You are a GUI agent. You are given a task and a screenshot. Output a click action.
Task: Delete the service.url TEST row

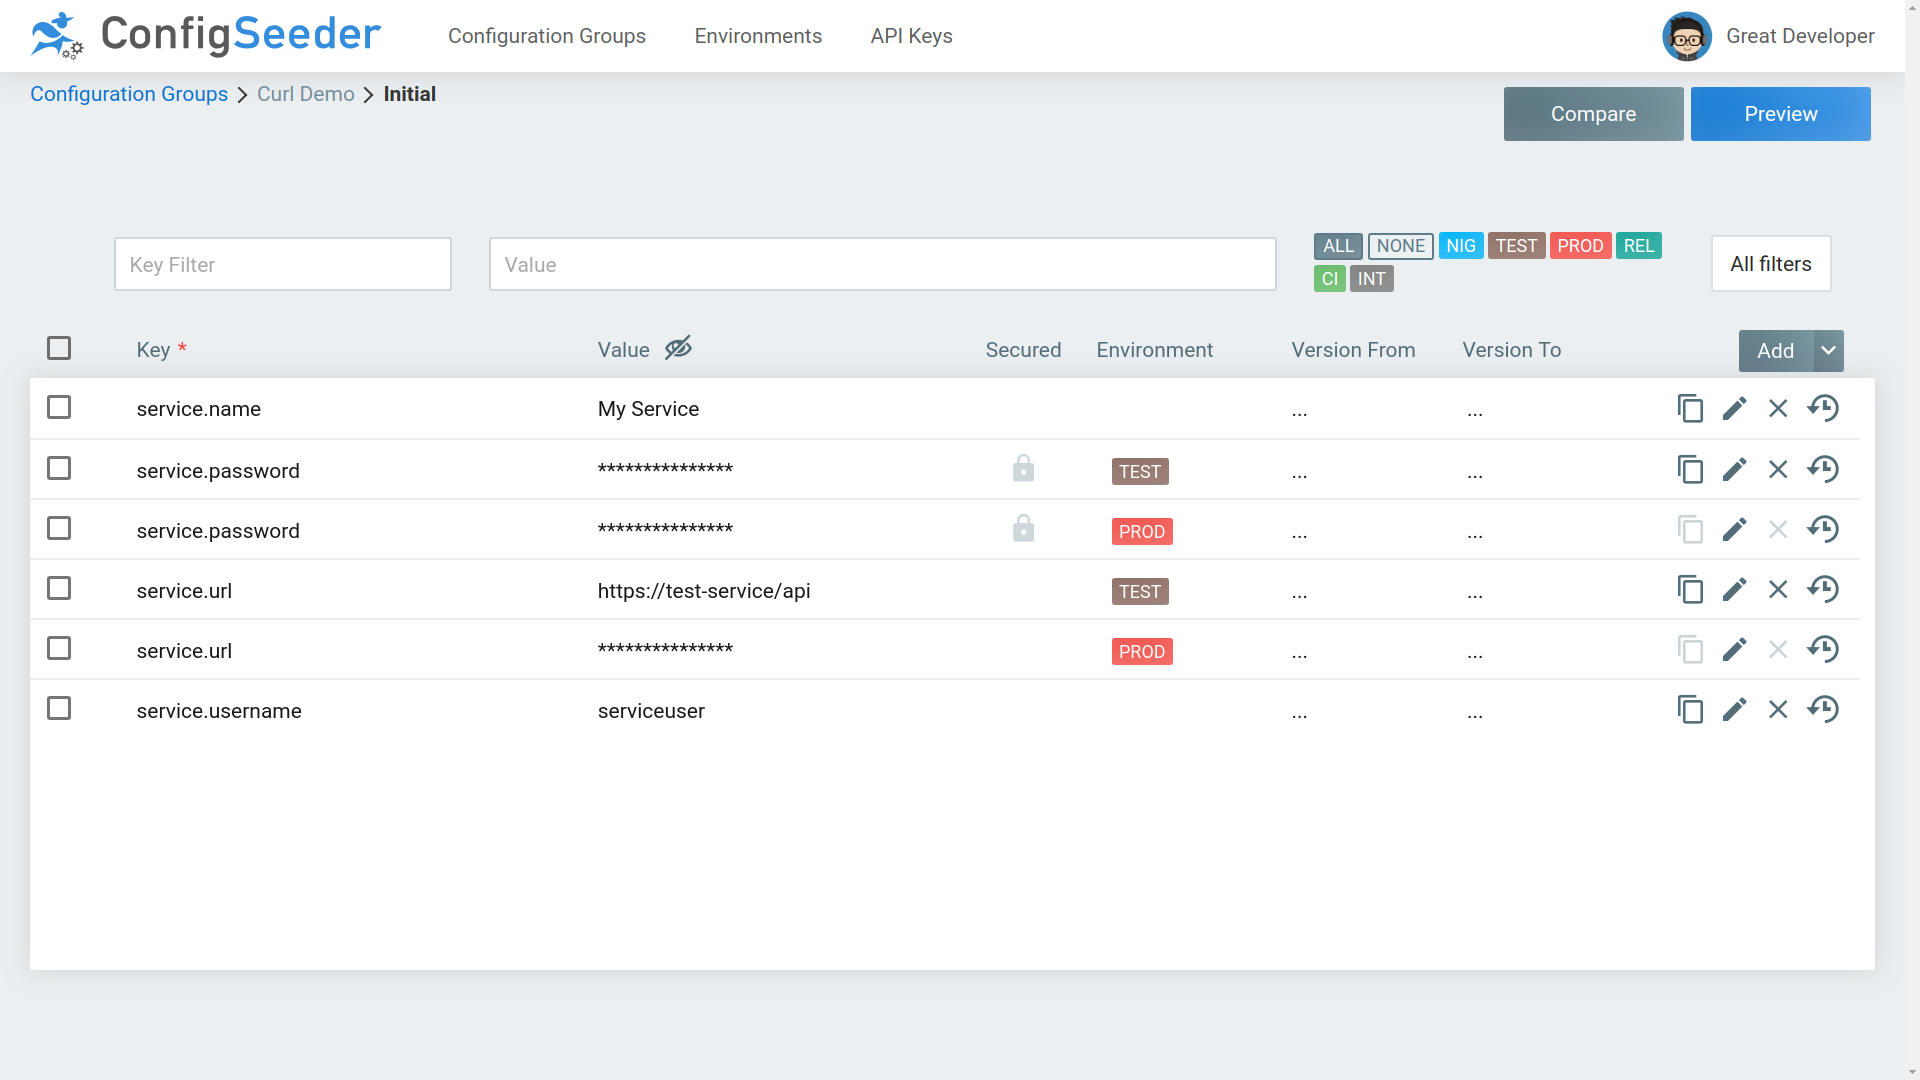1778,590
